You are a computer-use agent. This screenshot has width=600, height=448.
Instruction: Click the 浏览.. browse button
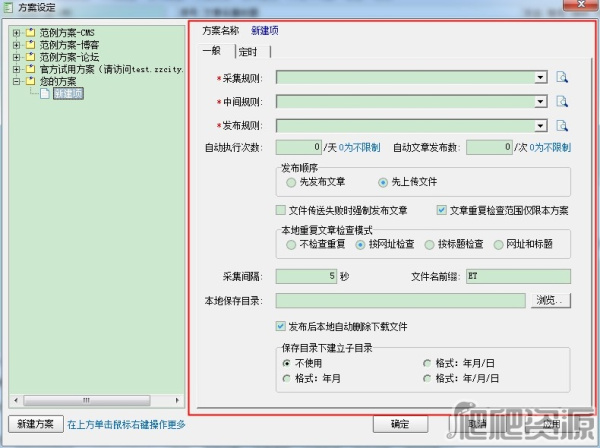tap(551, 300)
